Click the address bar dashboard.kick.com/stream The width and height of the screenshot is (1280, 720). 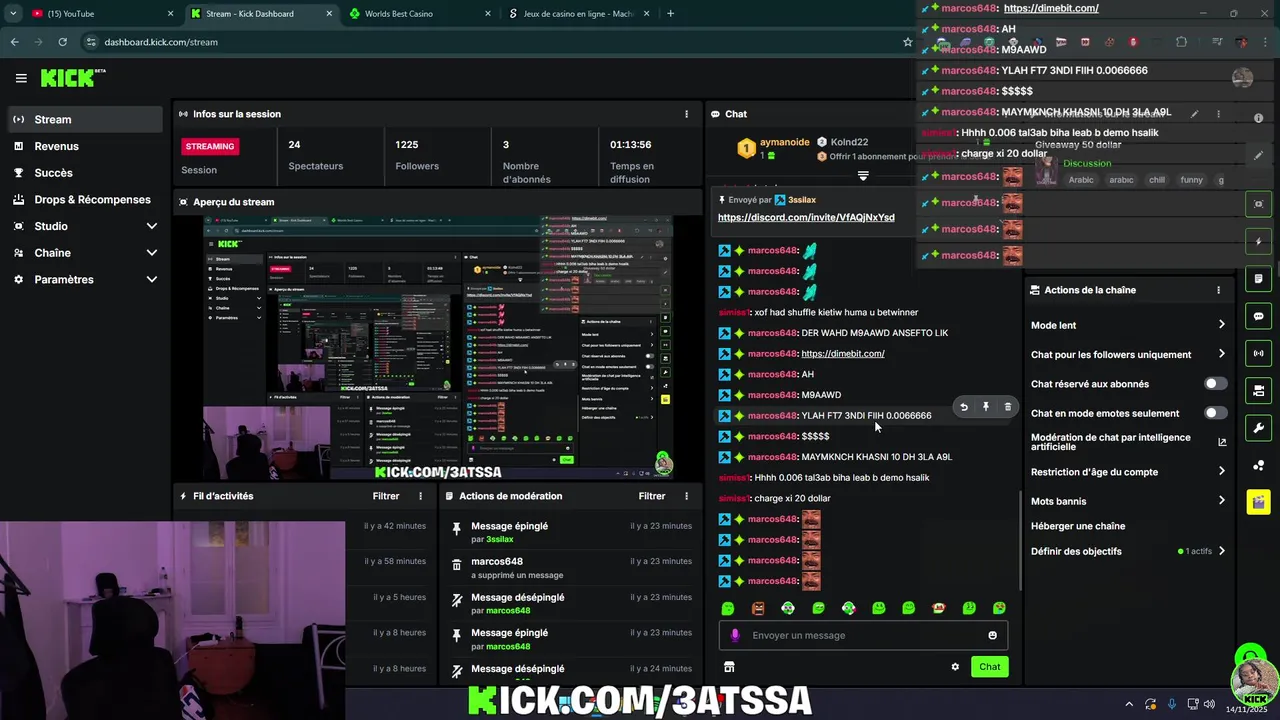coord(161,42)
